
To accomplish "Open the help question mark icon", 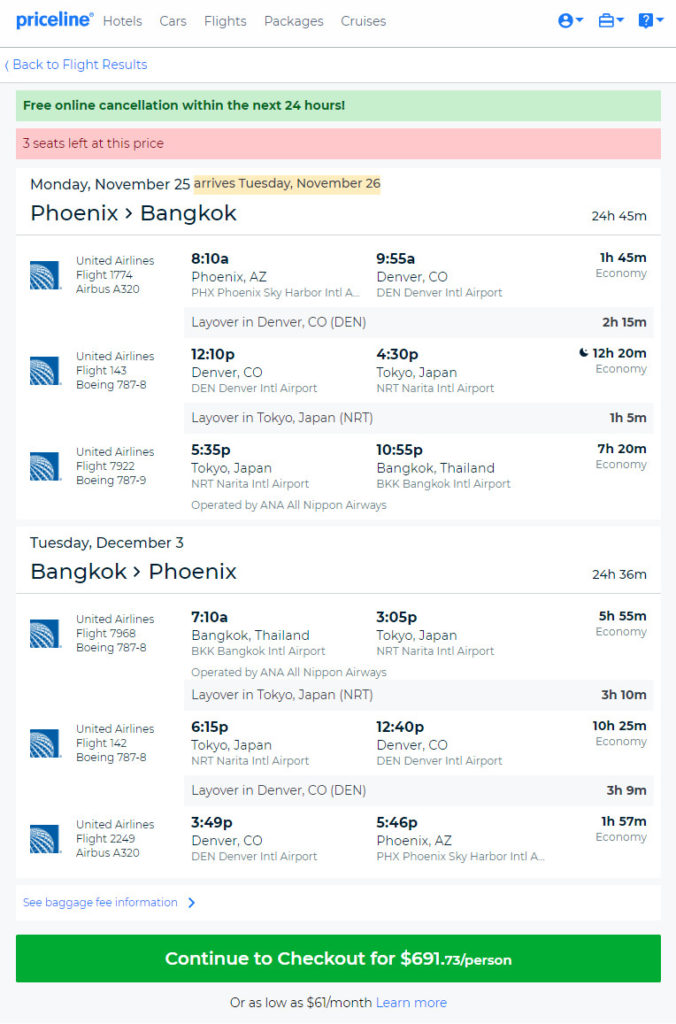I will coord(645,21).
